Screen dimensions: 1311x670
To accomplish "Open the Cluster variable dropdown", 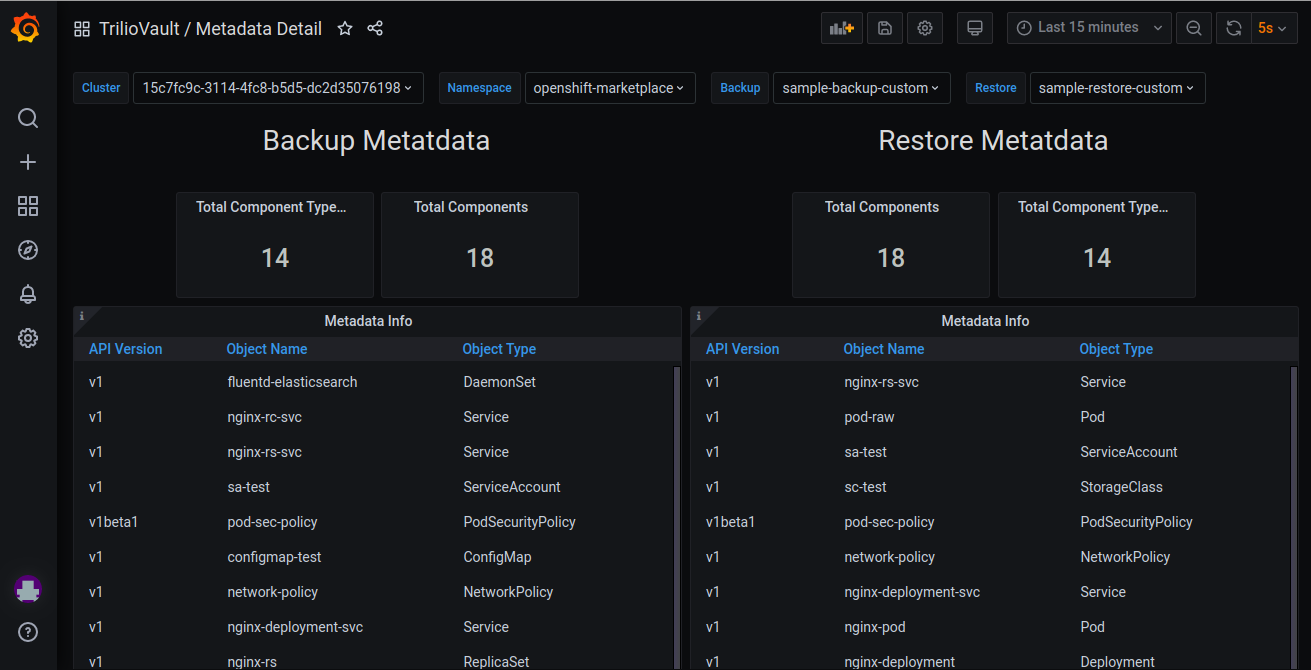I will pos(278,88).
